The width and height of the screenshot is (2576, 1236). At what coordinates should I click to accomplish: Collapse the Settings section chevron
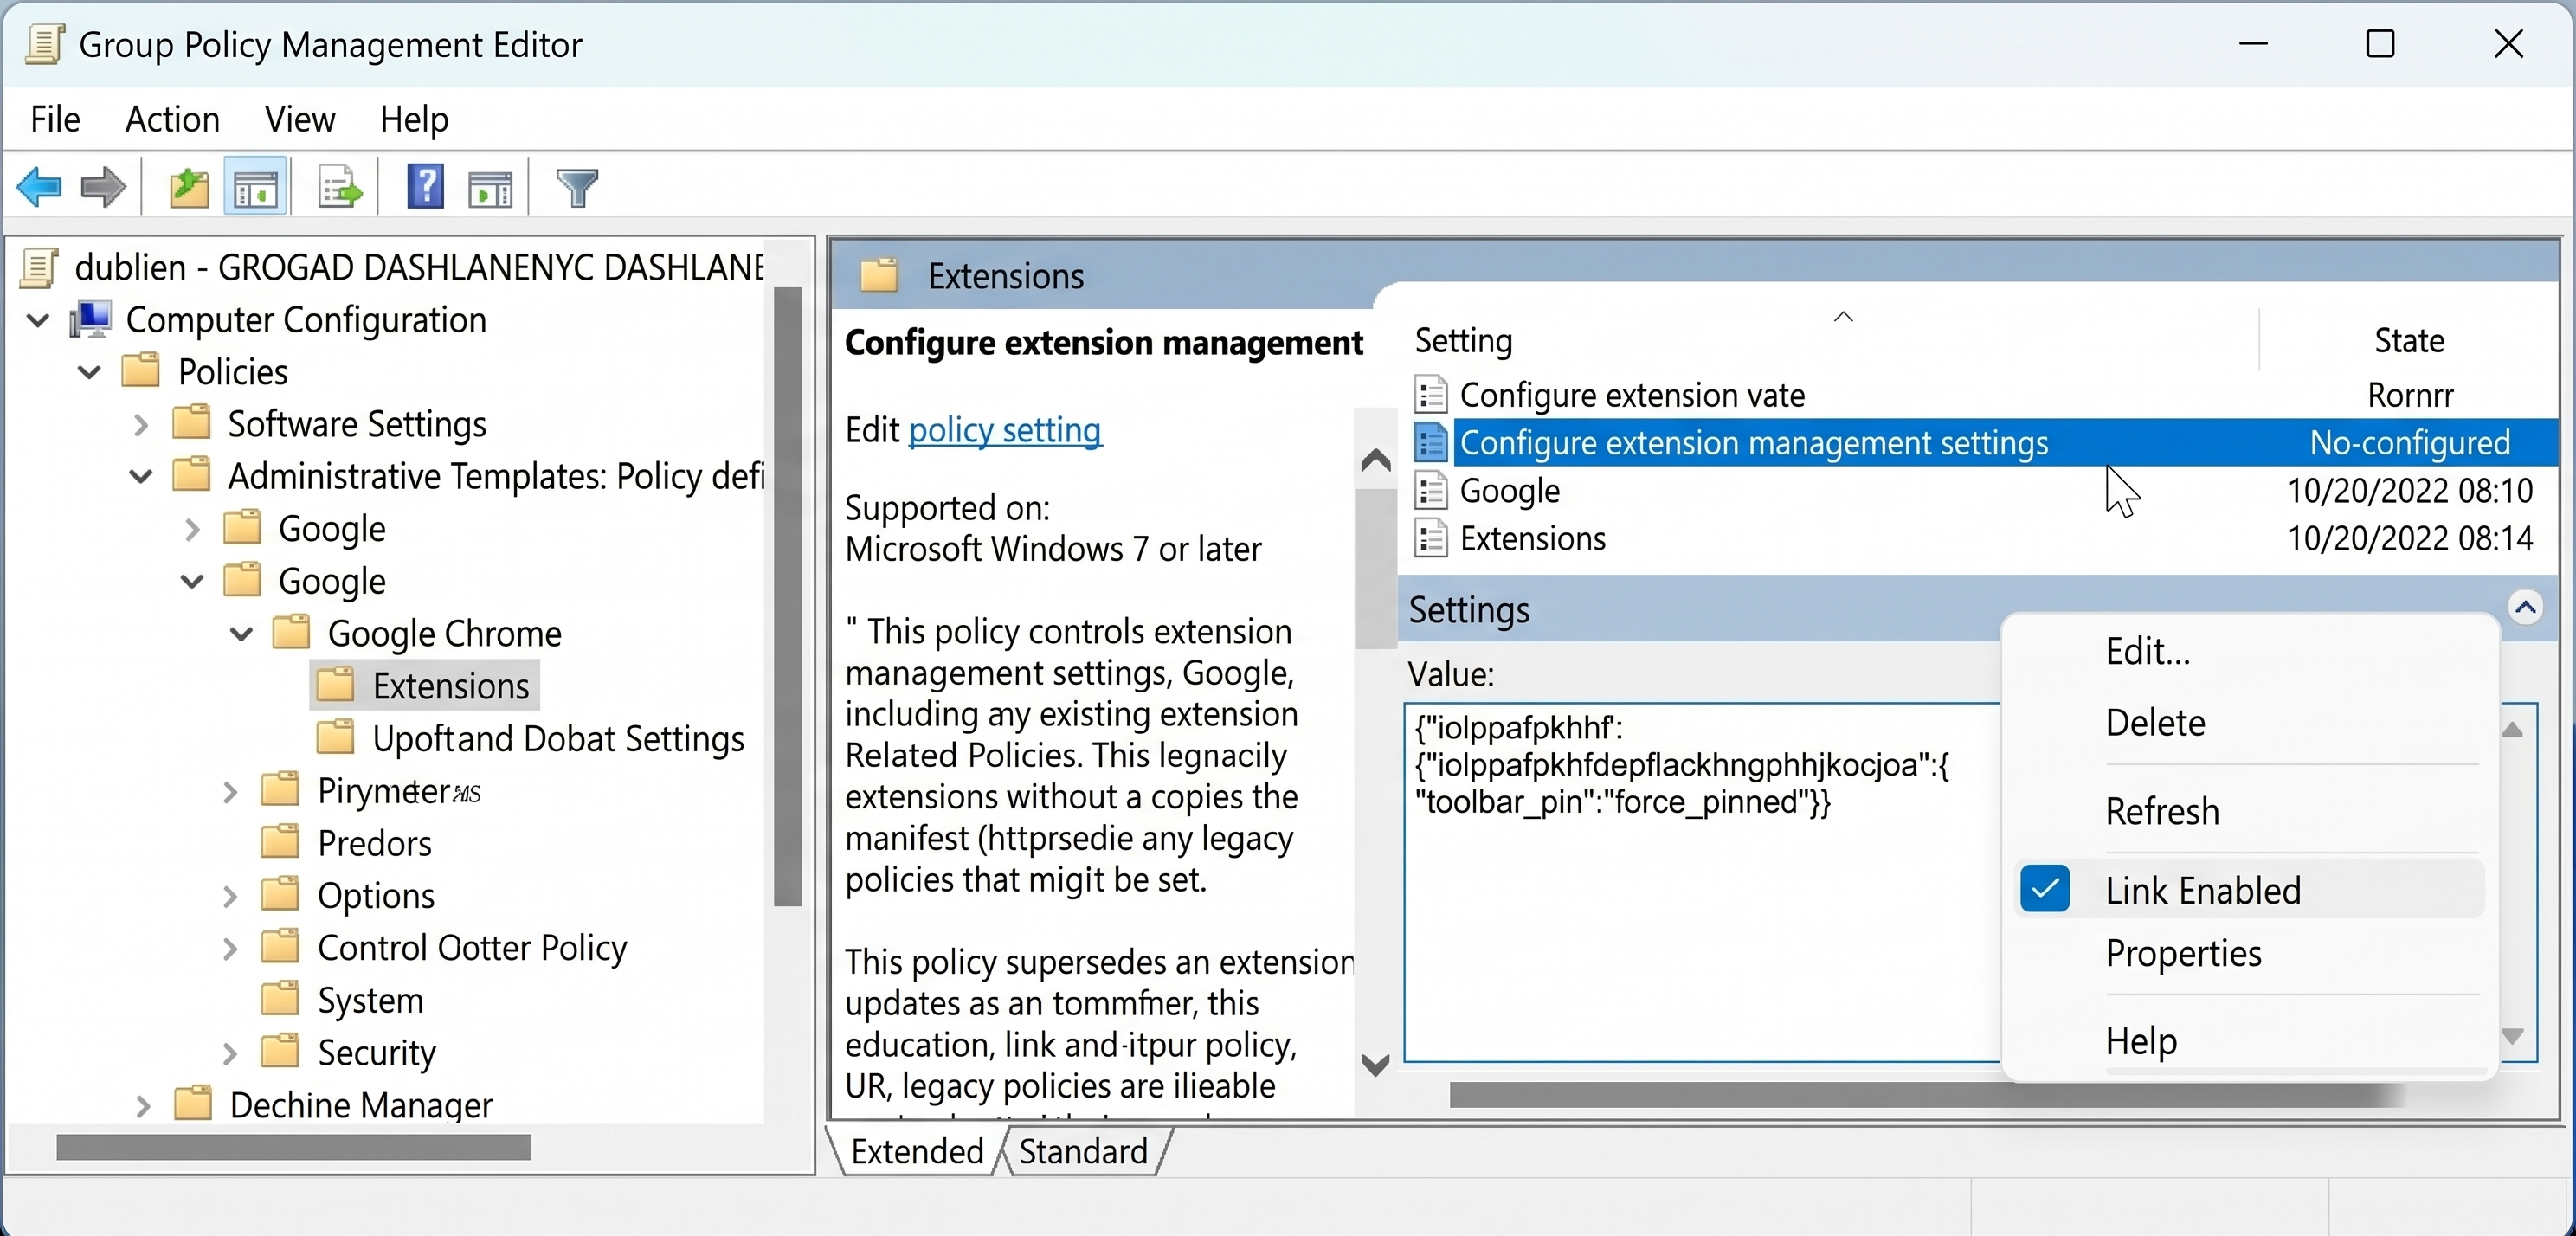click(x=2526, y=607)
